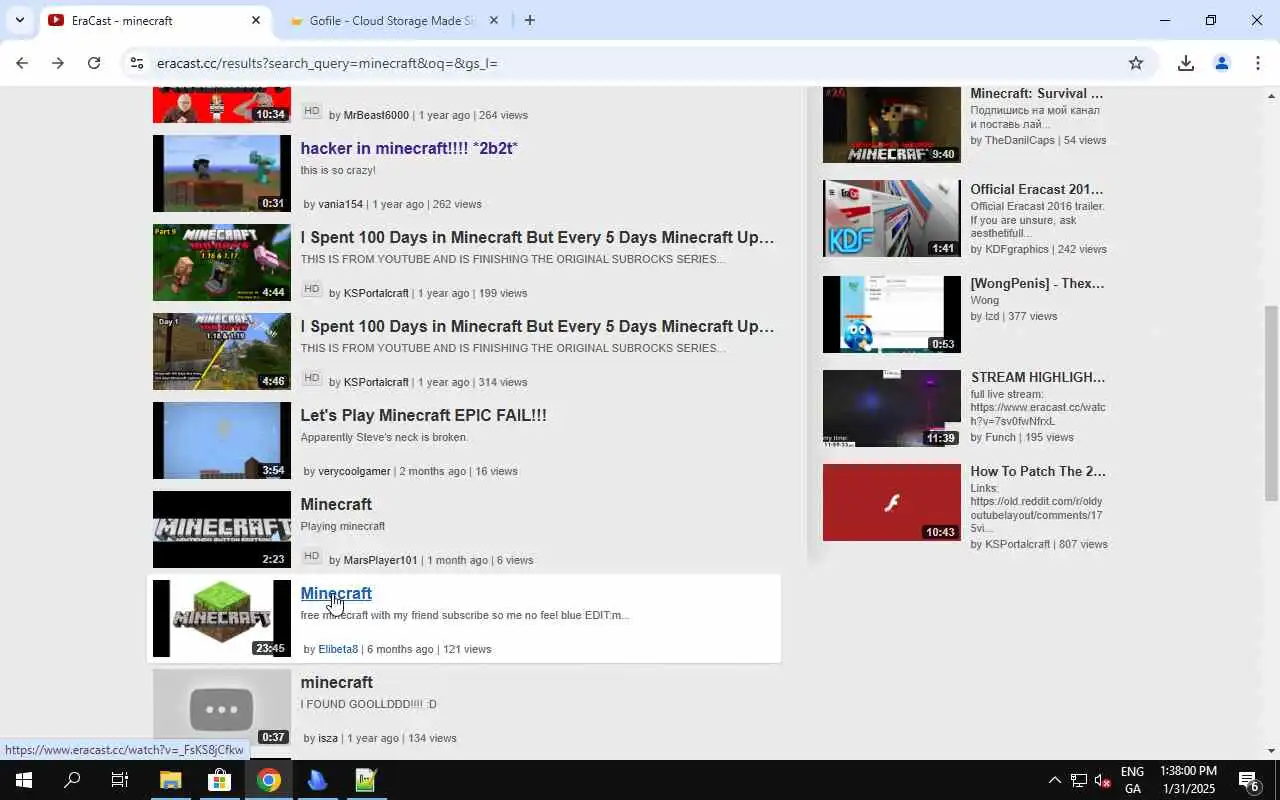This screenshot has width=1280, height=800.
Task: Open 'minecraft' video by isza
Action: click(x=336, y=682)
